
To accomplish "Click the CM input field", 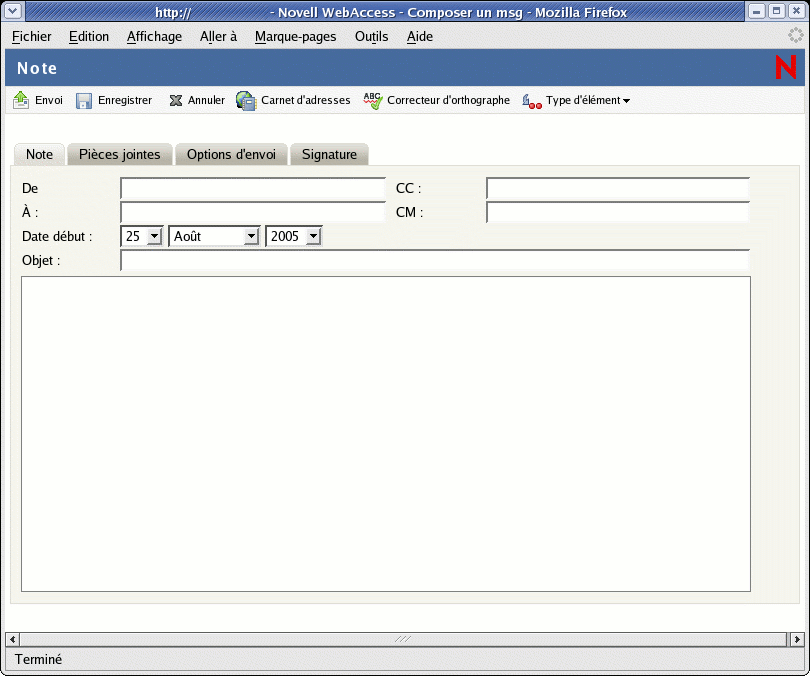I will click(618, 212).
